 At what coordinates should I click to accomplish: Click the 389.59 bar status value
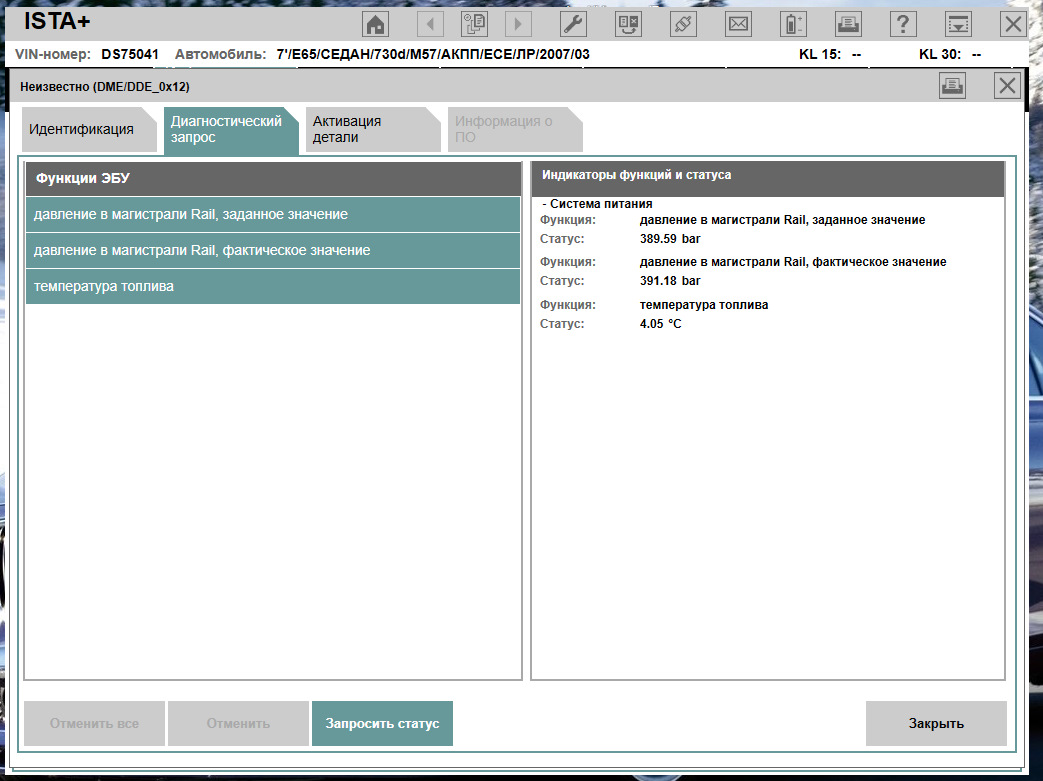tap(670, 239)
